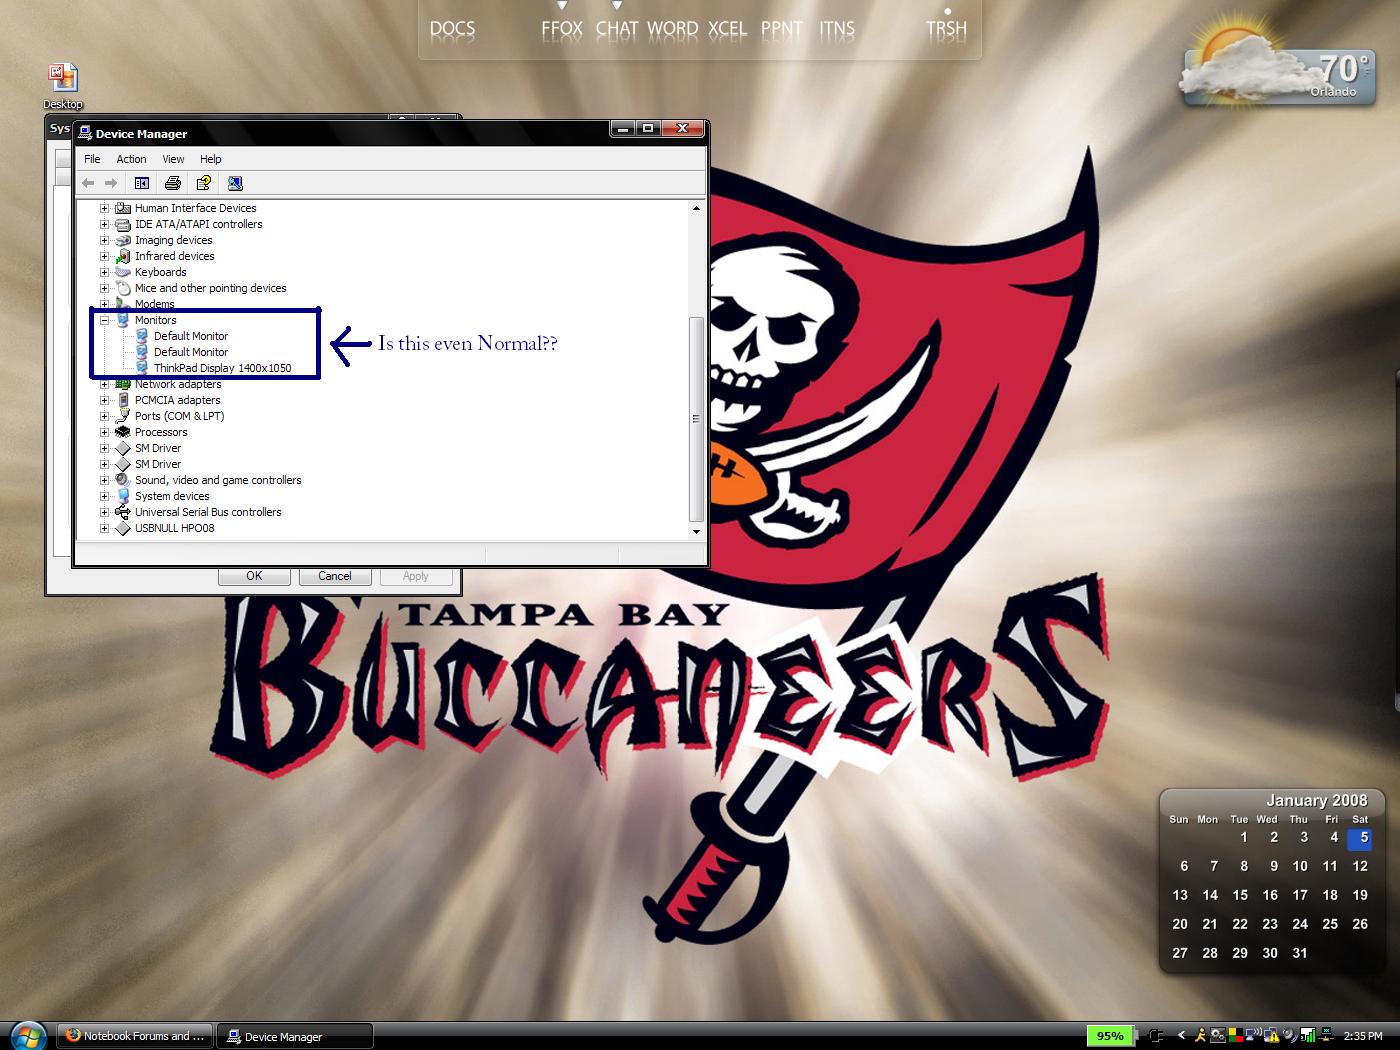Expand the PCMCIA adapters node
1400x1050 pixels.
104,400
